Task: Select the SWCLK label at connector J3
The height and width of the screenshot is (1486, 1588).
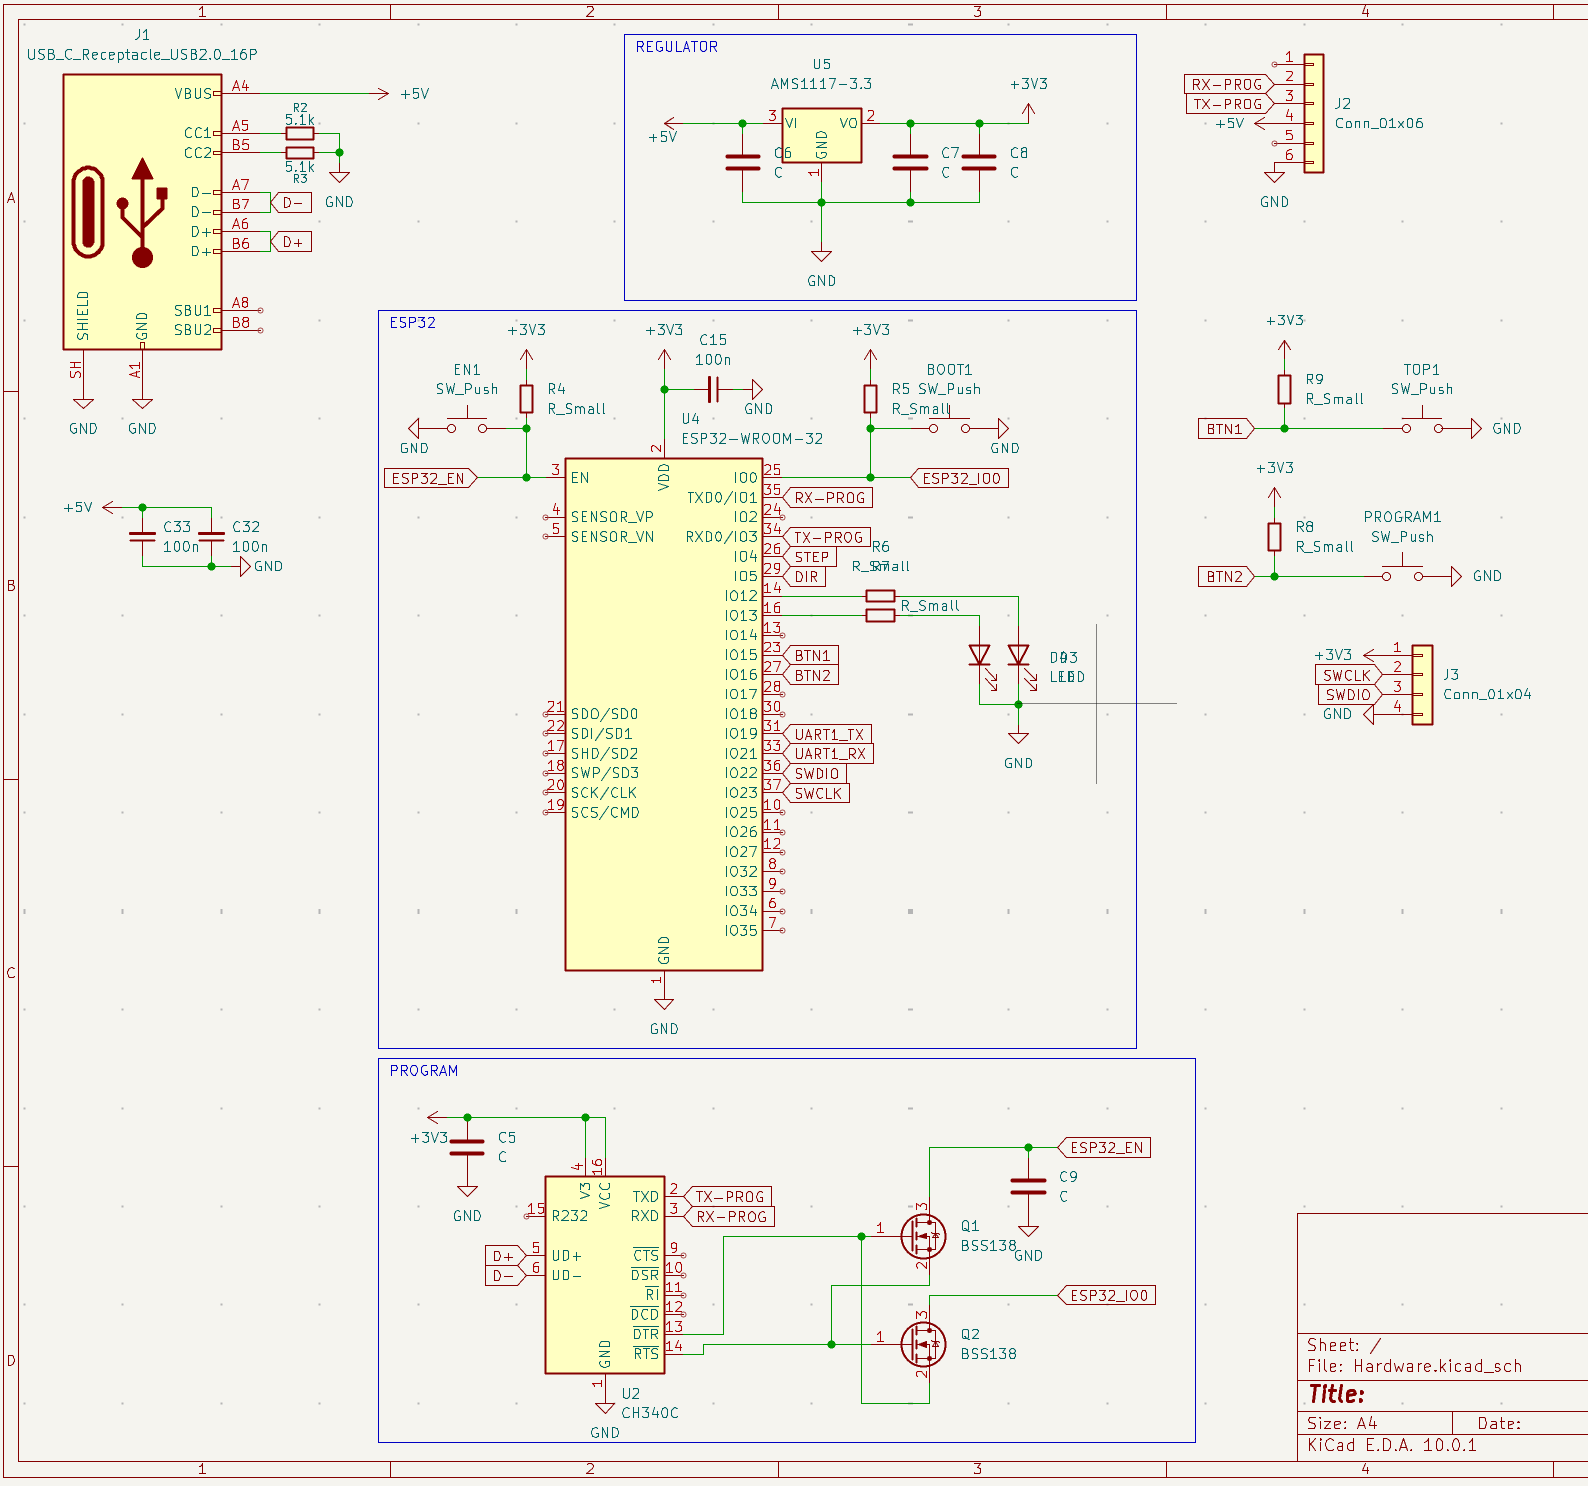Action: coord(1348,675)
